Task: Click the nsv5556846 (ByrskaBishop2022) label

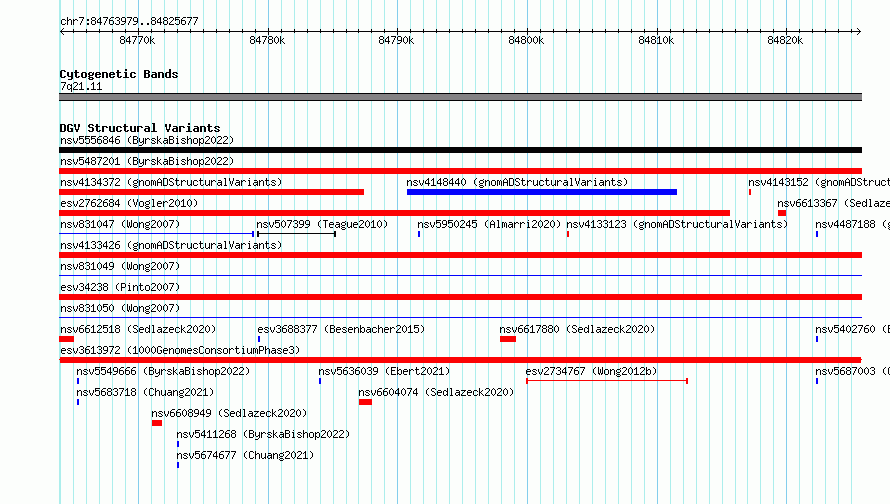Action: click(x=147, y=140)
